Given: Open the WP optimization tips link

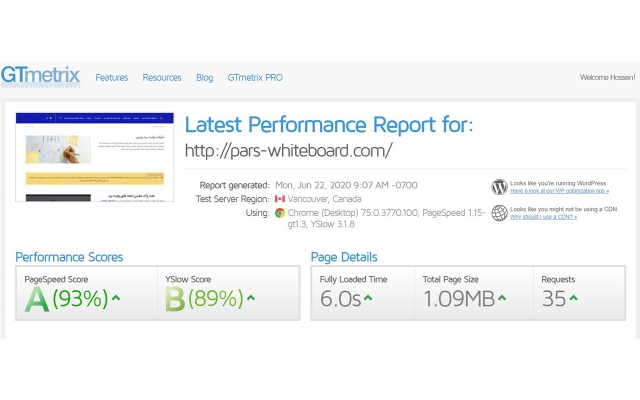Looking at the screenshot, I should point(559,191).
